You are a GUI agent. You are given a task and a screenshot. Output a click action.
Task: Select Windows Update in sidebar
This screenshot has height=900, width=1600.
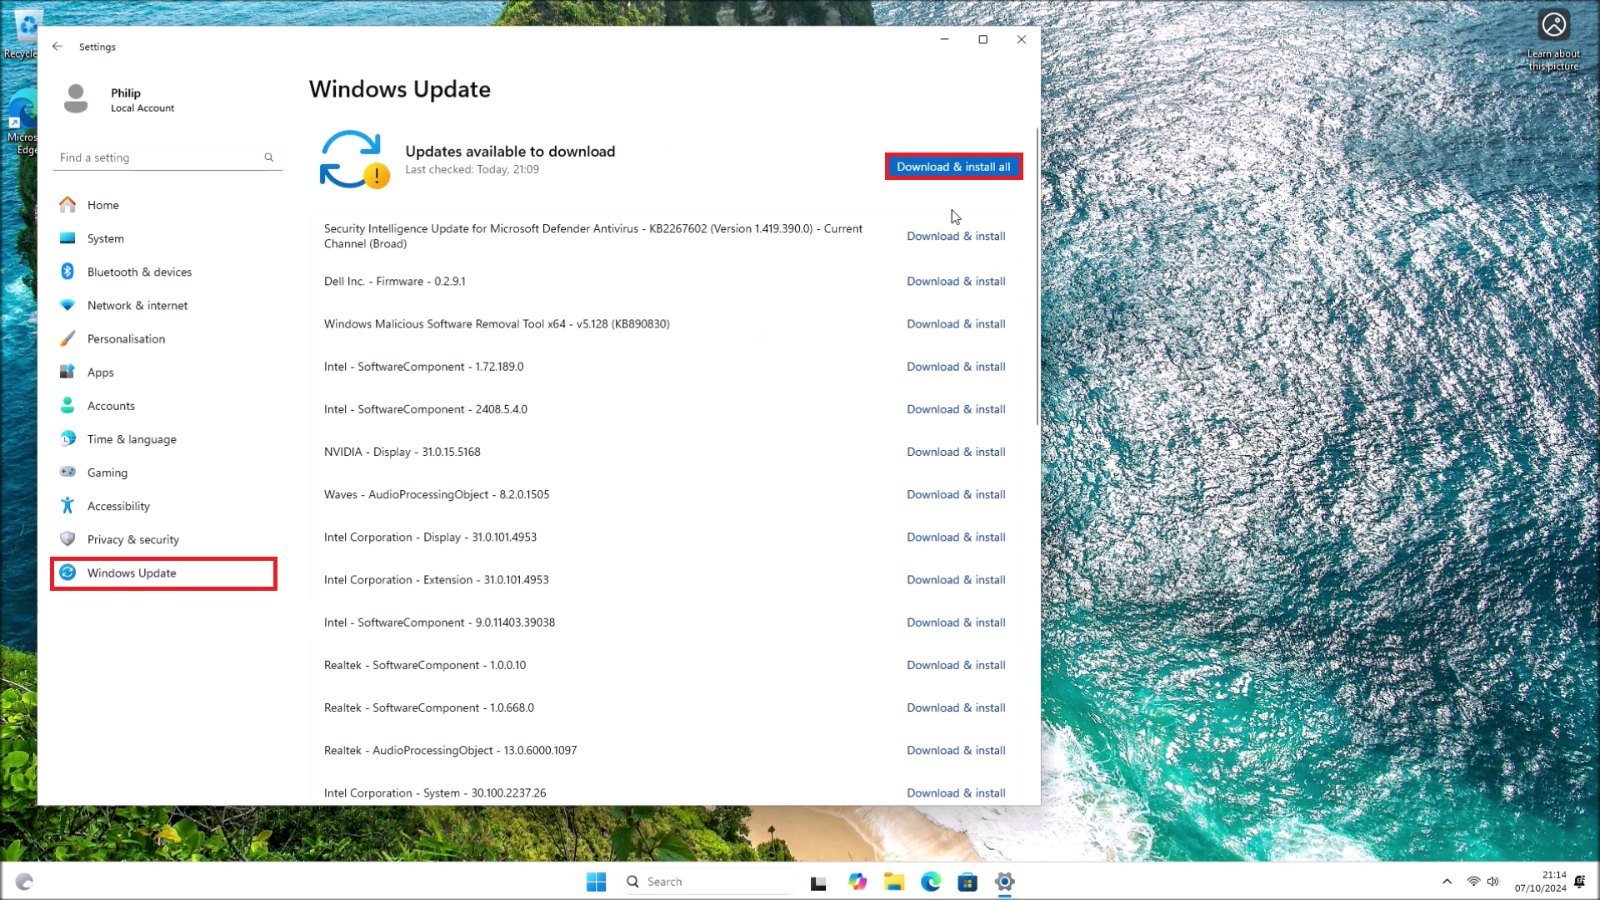pyautogui.click(x=164, y=573)
